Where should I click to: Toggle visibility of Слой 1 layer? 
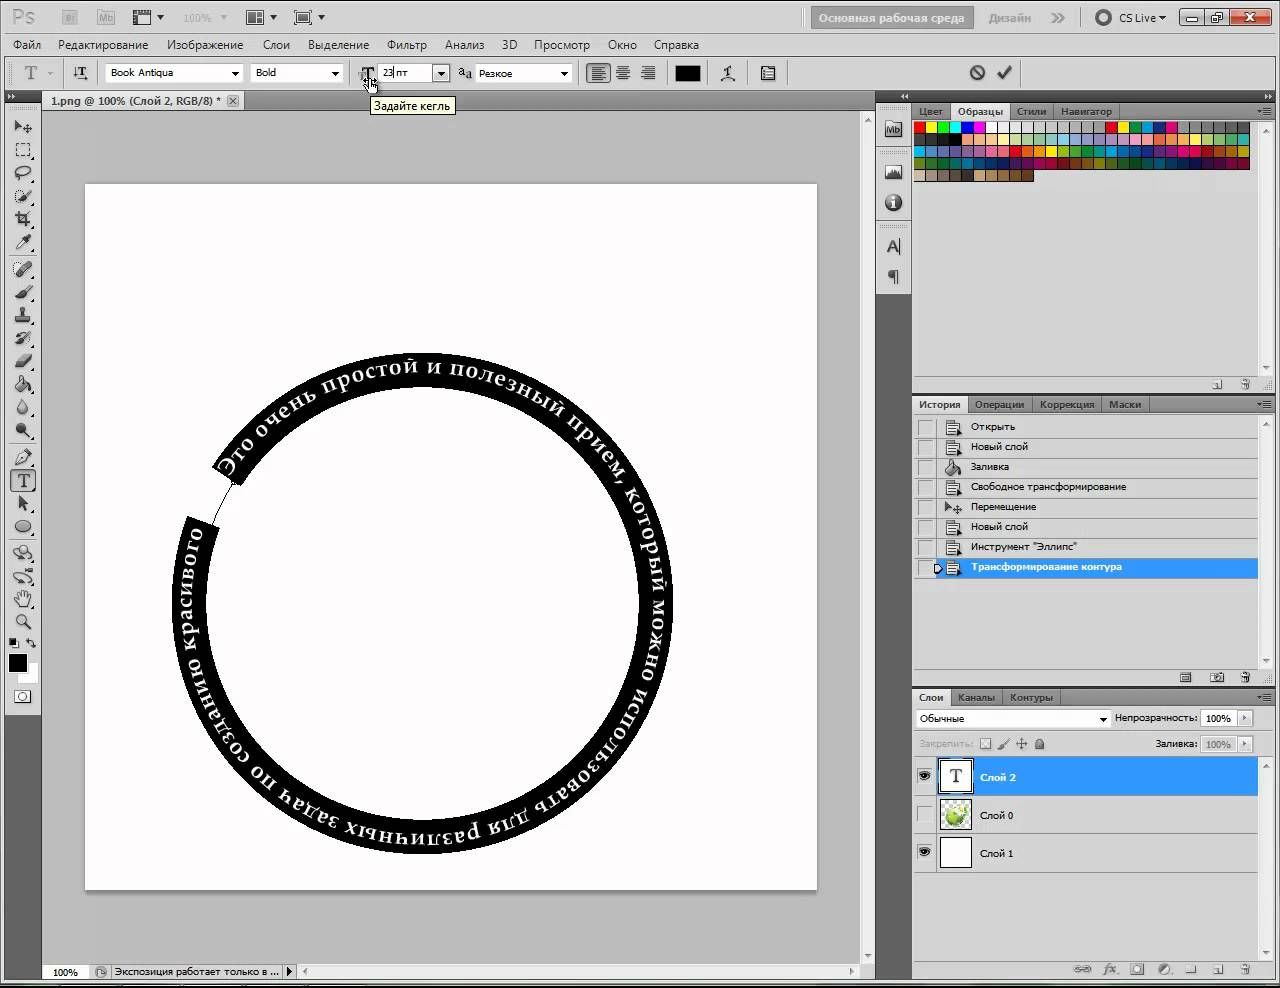(x=924, y=853)
